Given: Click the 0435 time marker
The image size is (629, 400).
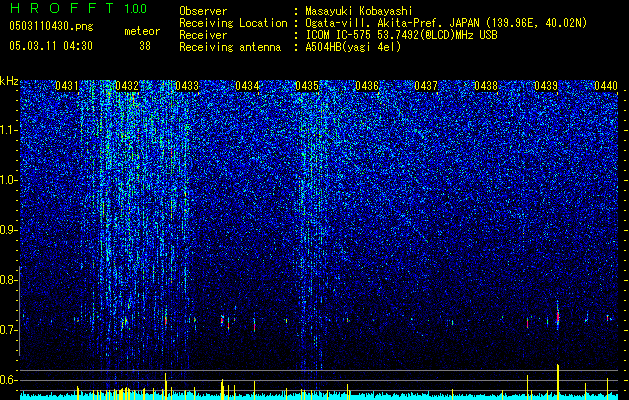Looking at the screenshot, I should (x=307, y=86).
